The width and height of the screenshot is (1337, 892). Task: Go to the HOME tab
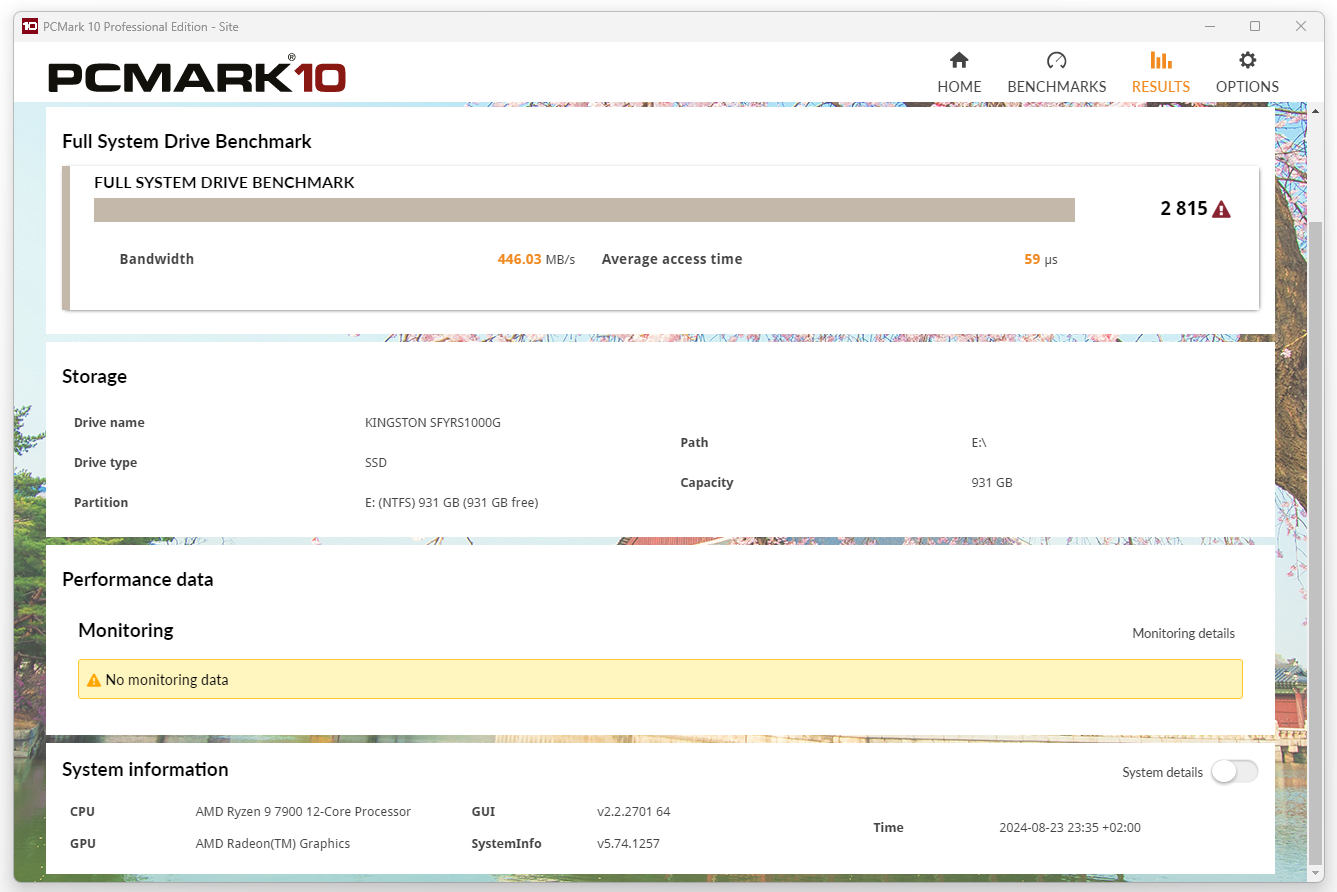959,72
